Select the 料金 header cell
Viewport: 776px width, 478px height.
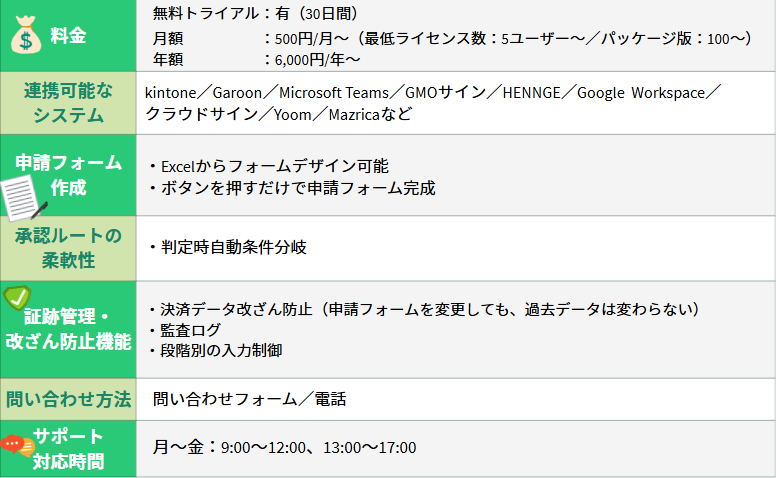point(68,36)
